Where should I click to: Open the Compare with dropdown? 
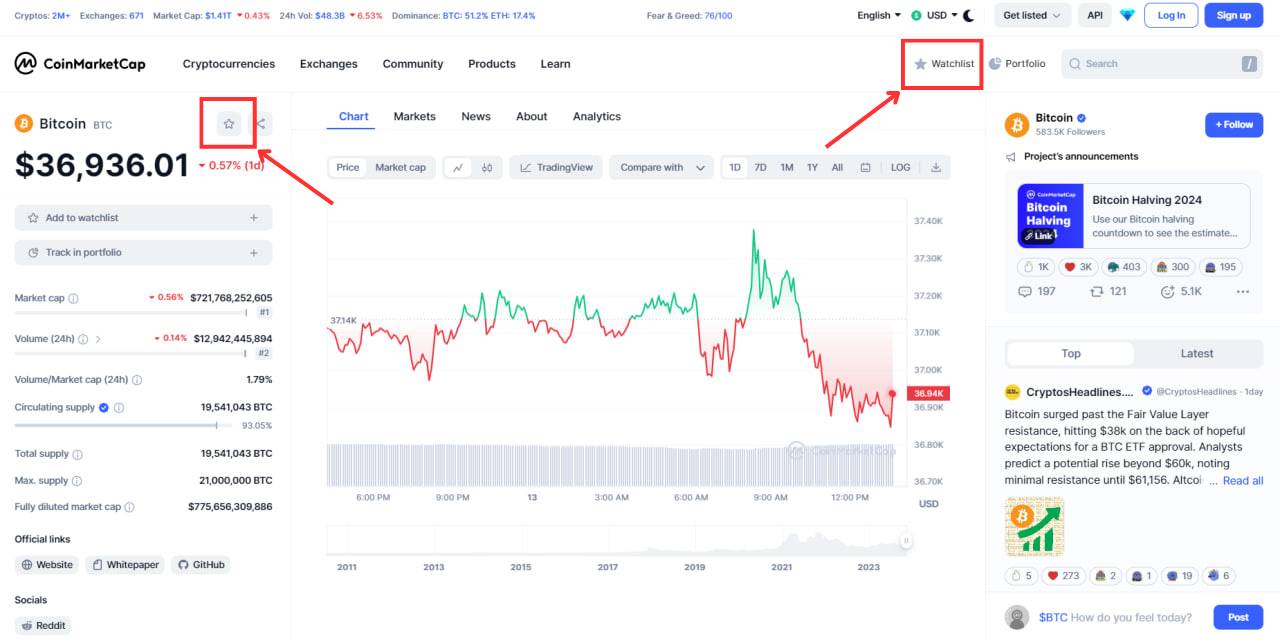(x=661, y=168)
